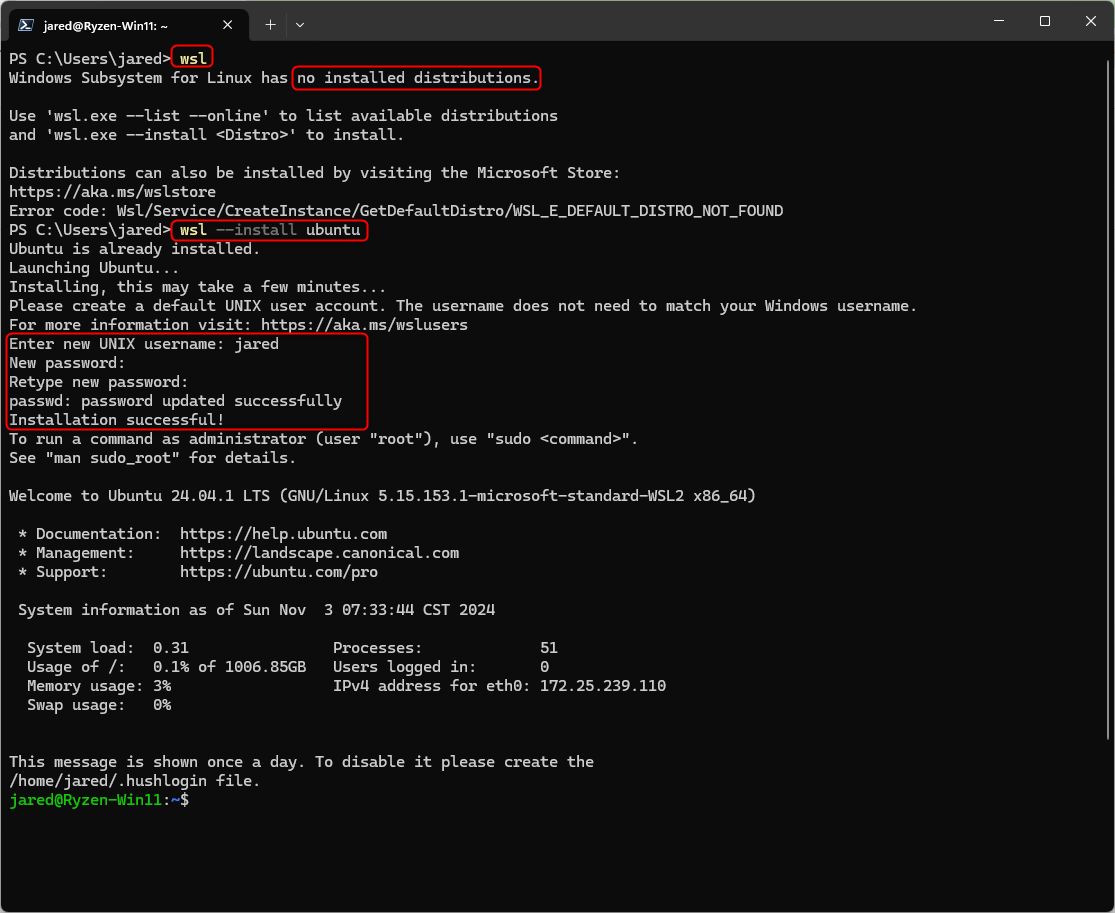The width and height of the screenshot is (1115, 913).
Task: Open the https://help.ubuntu.com documentation link
Action: (284, 533)
